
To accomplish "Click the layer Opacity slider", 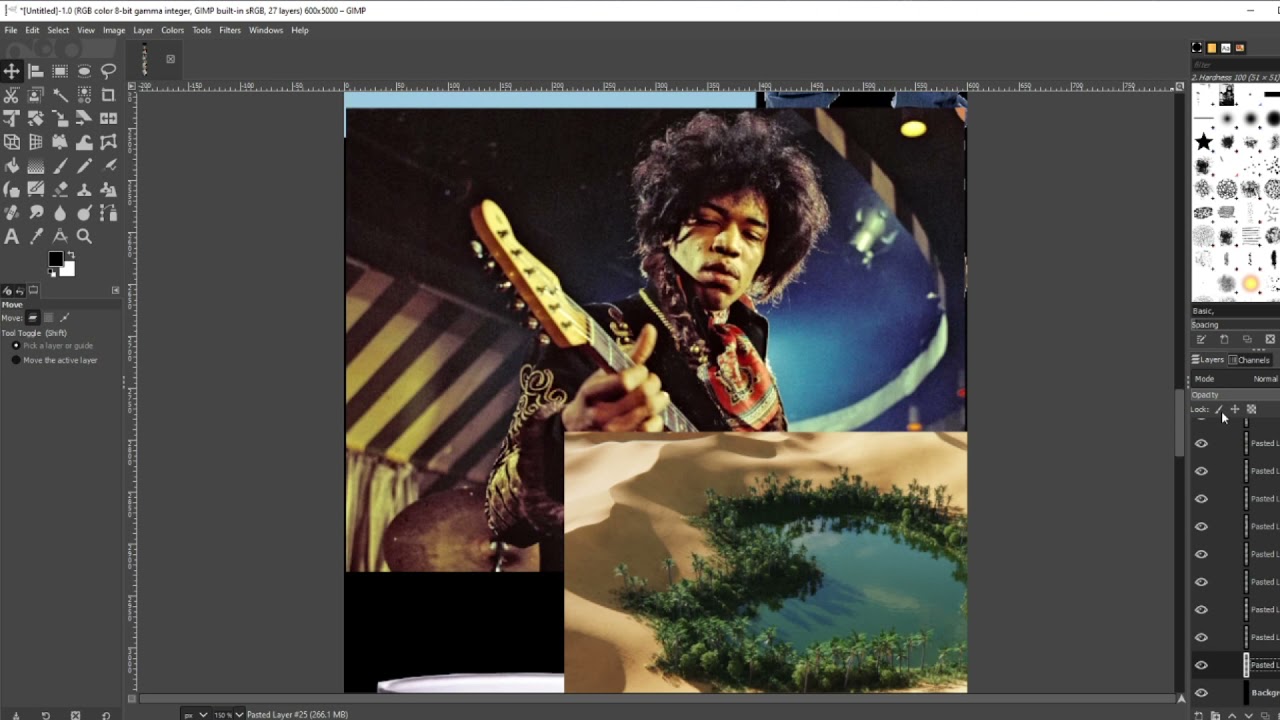I will [x=1236, y=395].
